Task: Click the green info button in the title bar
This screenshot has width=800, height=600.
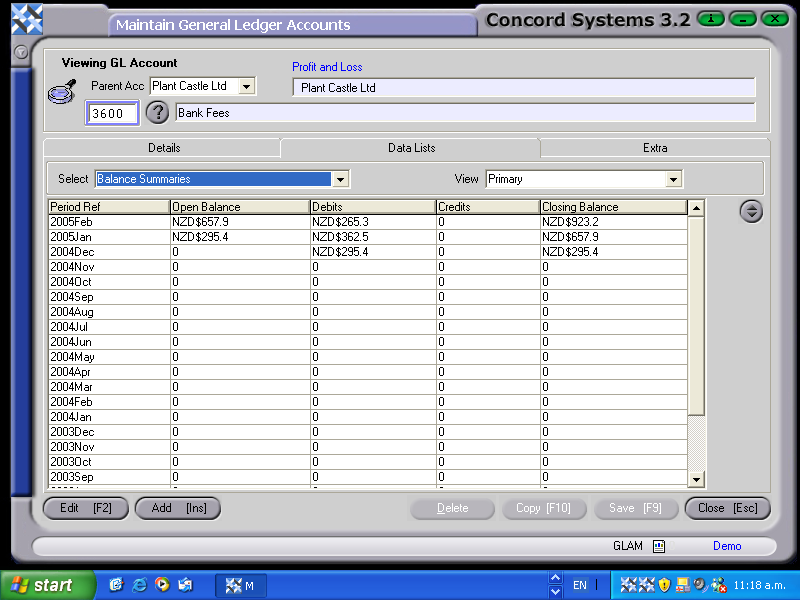Action: (711, 18)
